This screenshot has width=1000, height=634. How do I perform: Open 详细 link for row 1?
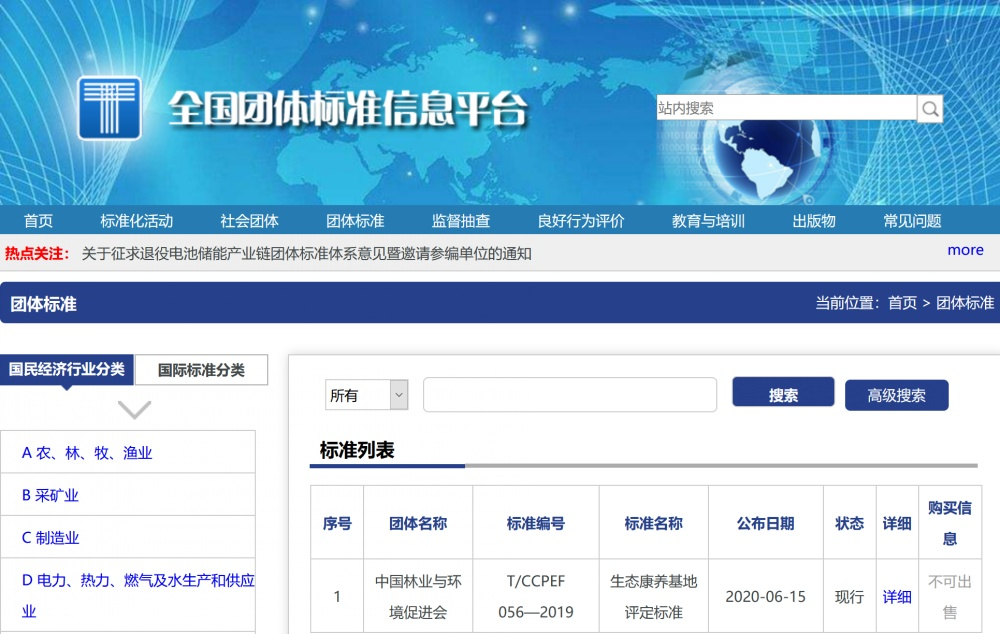pyautogui.click(x=897, y=597)
